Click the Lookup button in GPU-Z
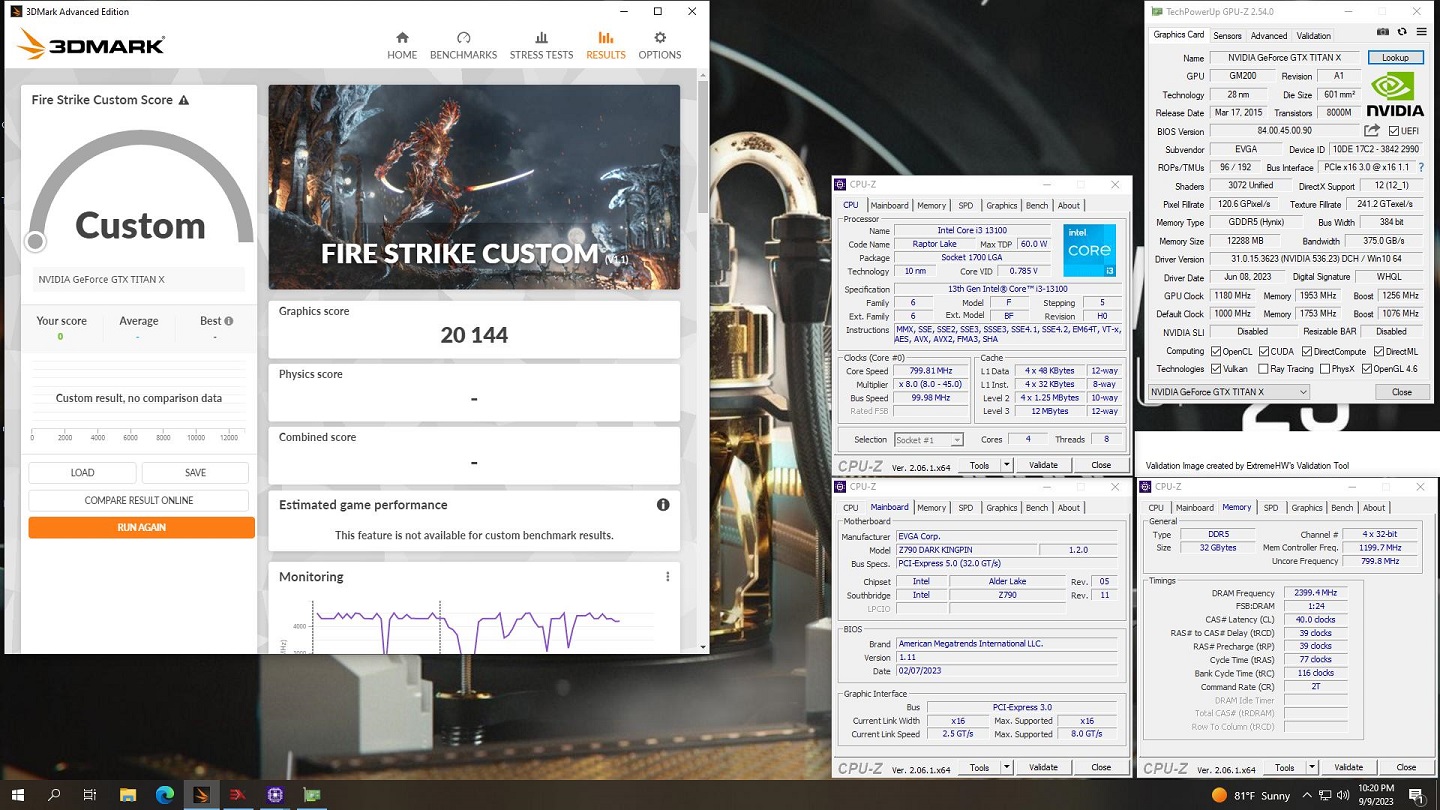 (x=1395, y=58)
